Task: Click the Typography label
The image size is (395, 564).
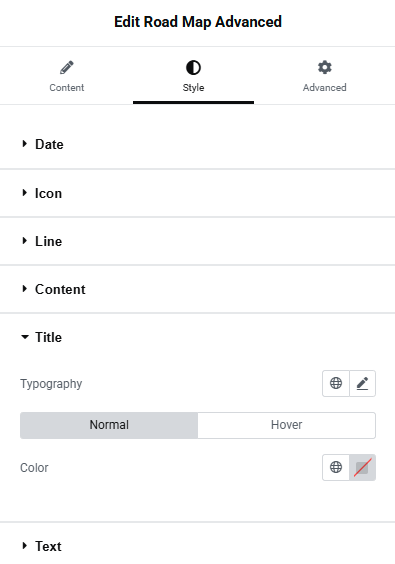Action: [51, 384]
